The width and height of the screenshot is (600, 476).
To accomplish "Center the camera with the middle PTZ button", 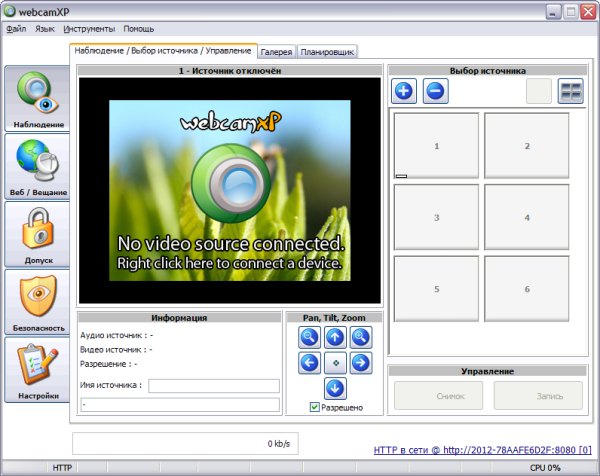I will click(335, 362).
